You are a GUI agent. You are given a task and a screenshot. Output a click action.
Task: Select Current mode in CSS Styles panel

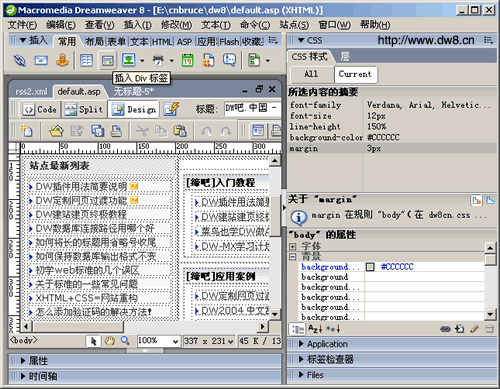tap(355, 74)
